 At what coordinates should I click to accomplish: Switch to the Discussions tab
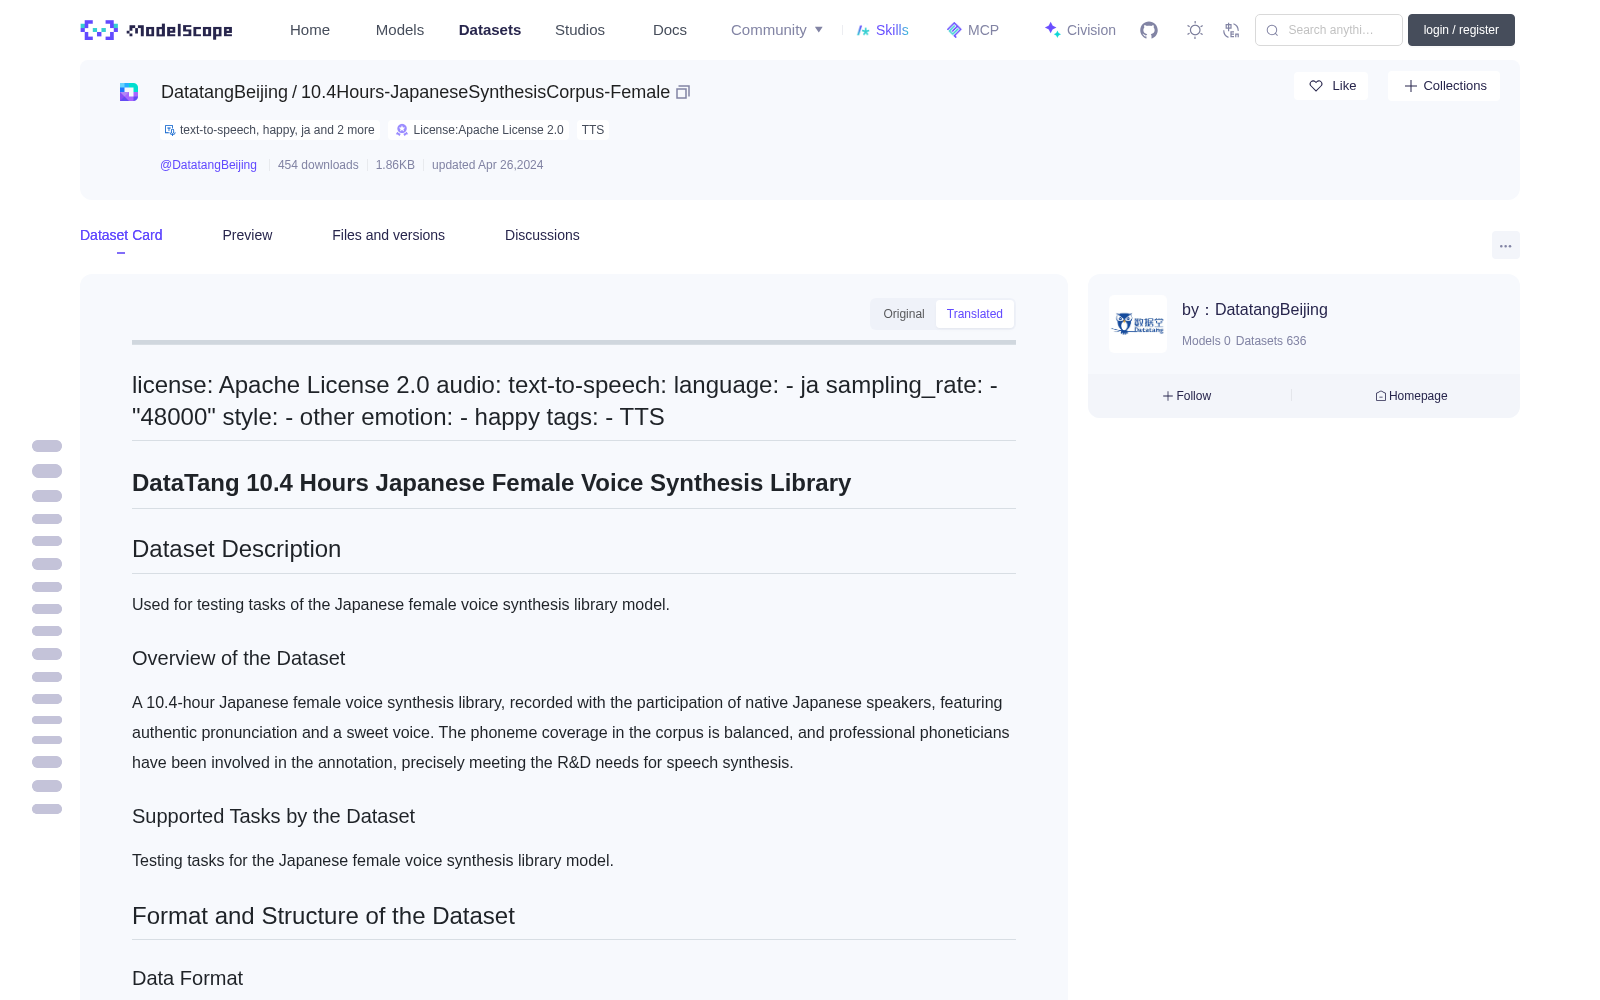click(542, 235)
